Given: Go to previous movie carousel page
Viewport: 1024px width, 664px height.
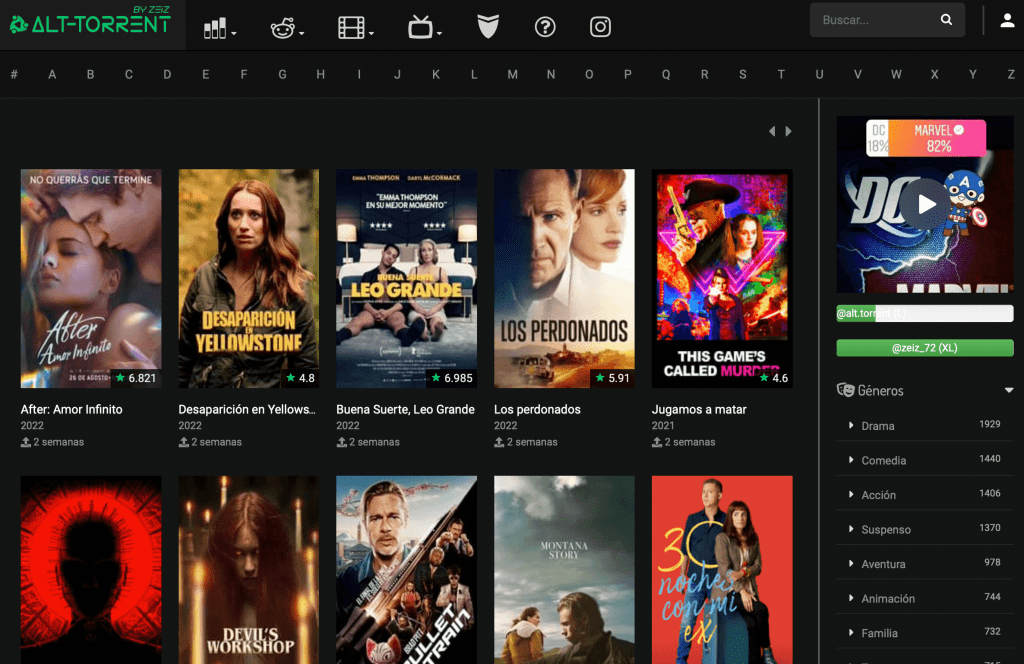Looking at the screenshot, I should [771, 131].
